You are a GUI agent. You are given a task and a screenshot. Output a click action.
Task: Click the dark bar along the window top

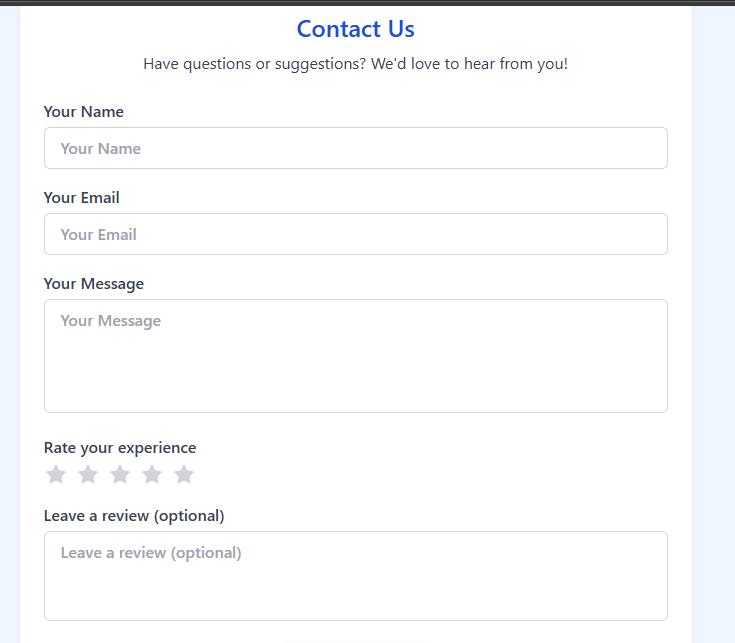click(x=368, y=3)
